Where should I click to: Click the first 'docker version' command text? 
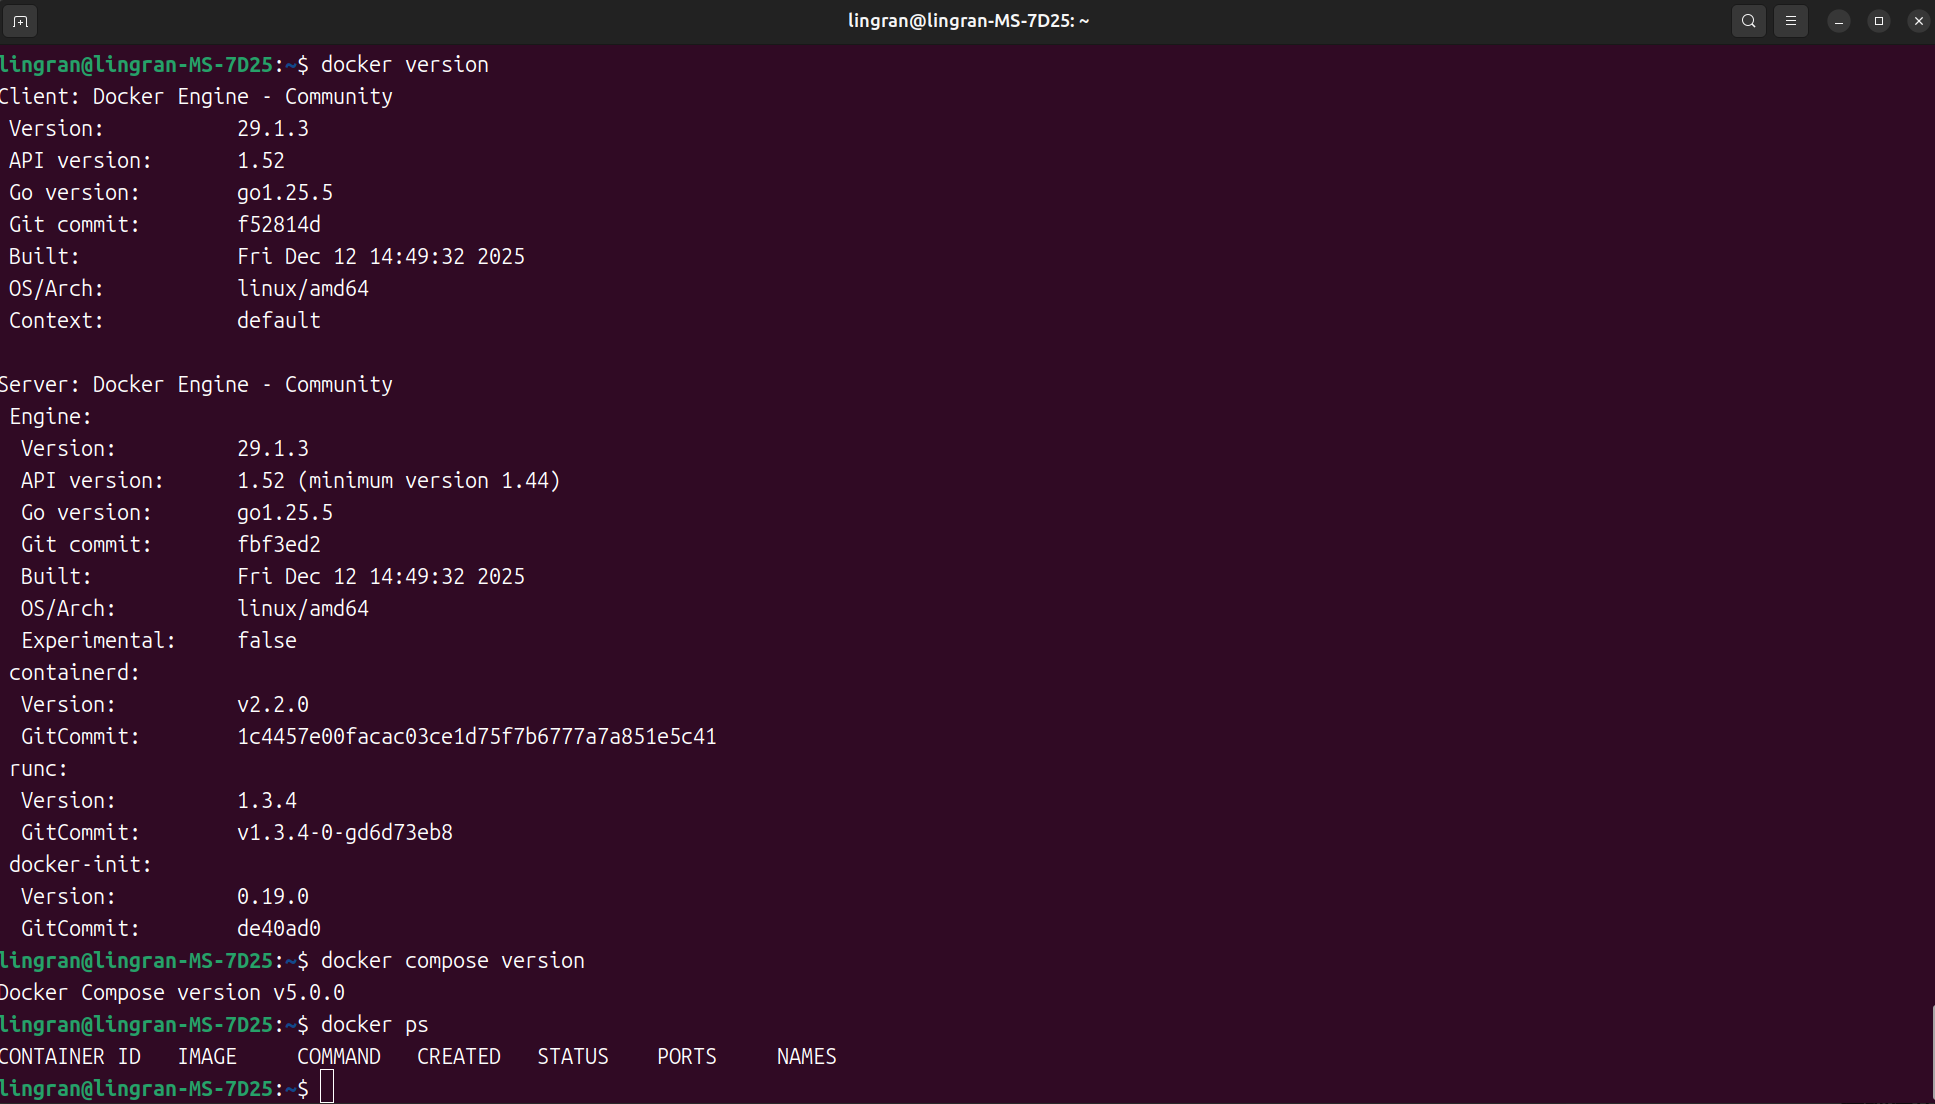[404, 65]
